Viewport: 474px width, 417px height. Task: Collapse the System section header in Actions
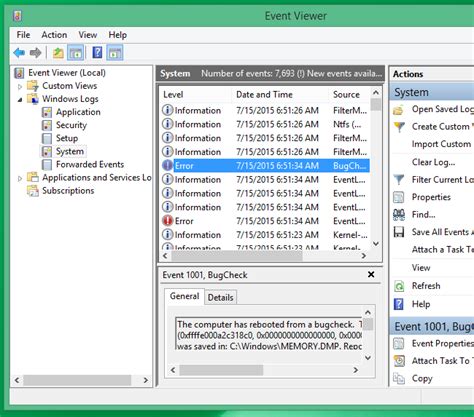[432, 92]
